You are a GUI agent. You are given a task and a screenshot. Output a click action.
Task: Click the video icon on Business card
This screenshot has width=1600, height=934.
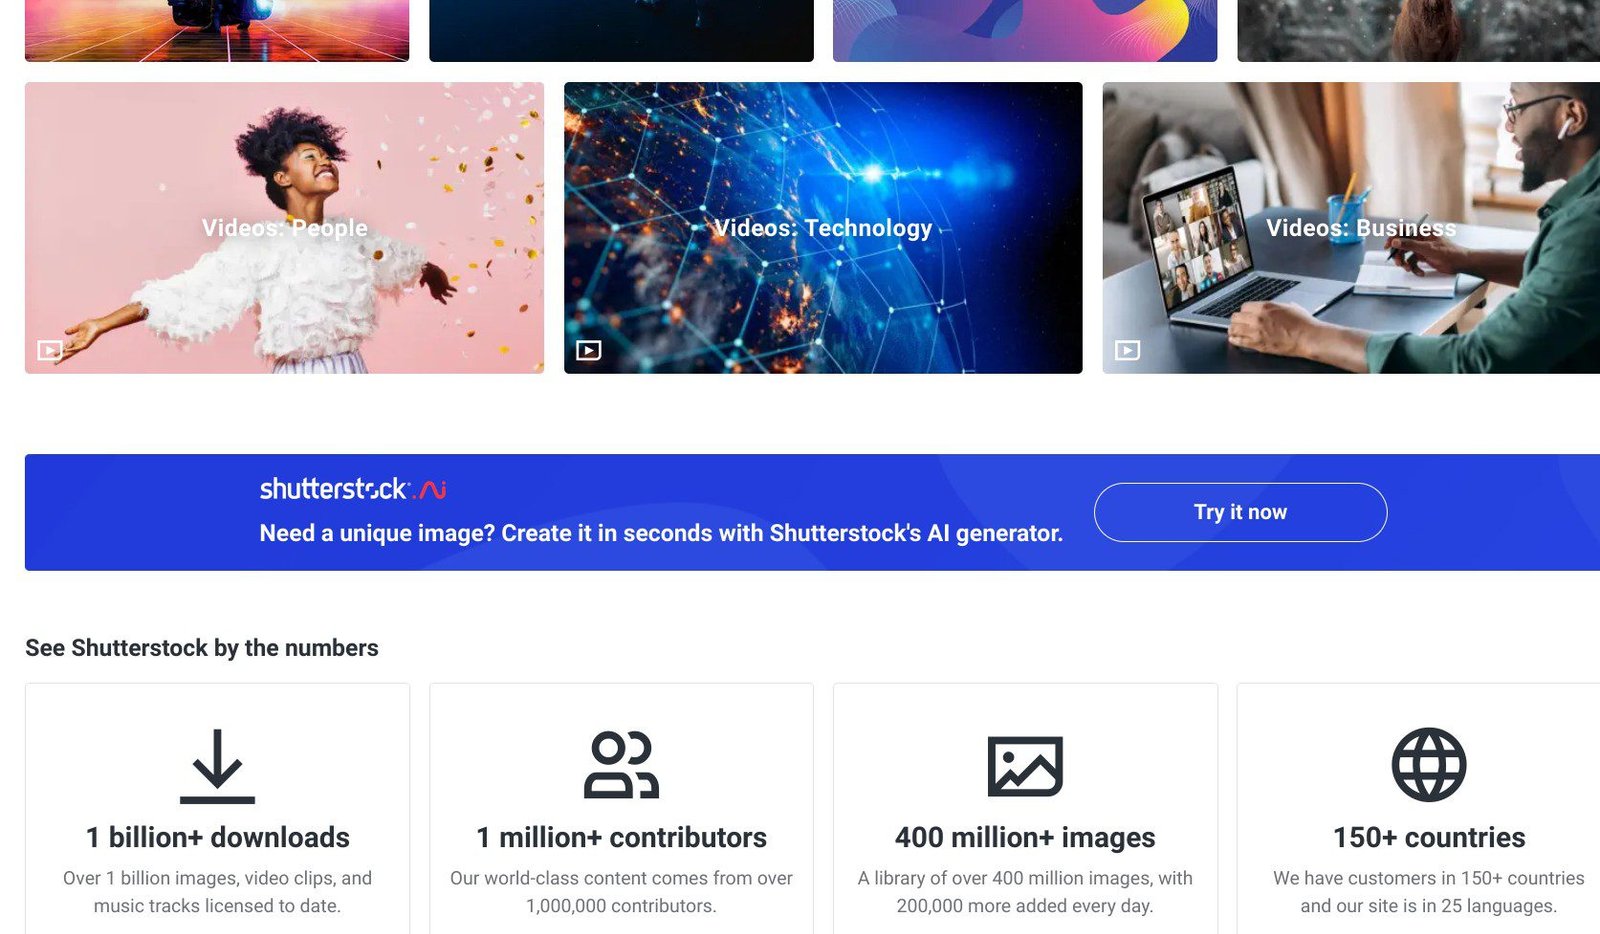click(x=1128, y=350)
